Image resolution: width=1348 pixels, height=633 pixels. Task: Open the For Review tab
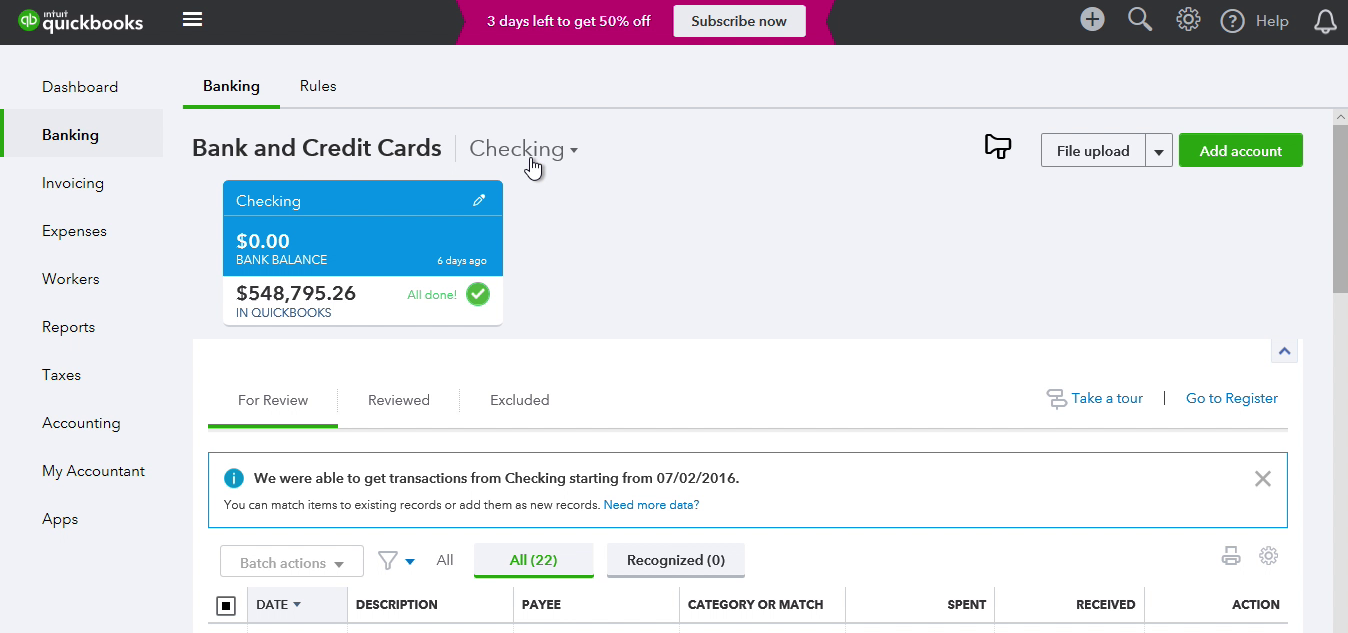point(273,400)
